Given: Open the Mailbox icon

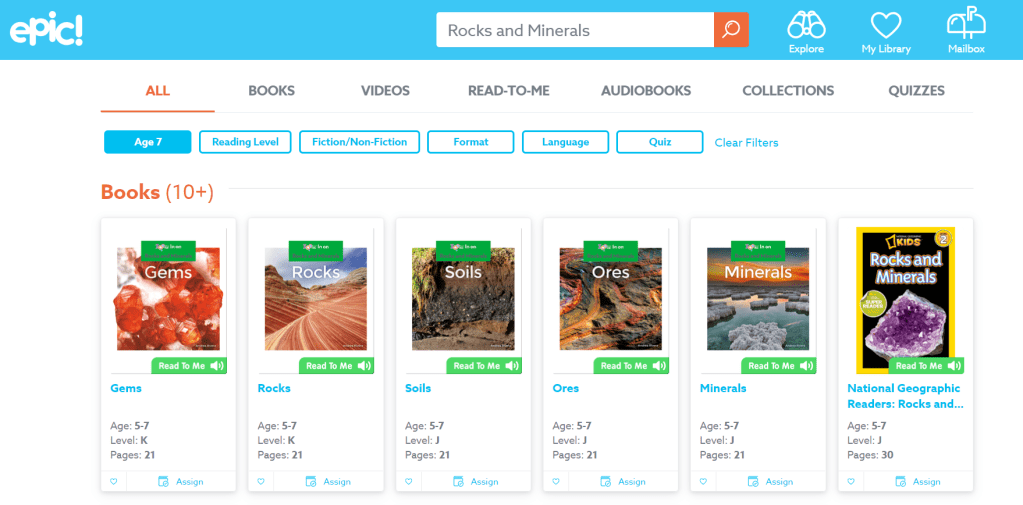Looking at the screenshot, I should tap(966, 26).
